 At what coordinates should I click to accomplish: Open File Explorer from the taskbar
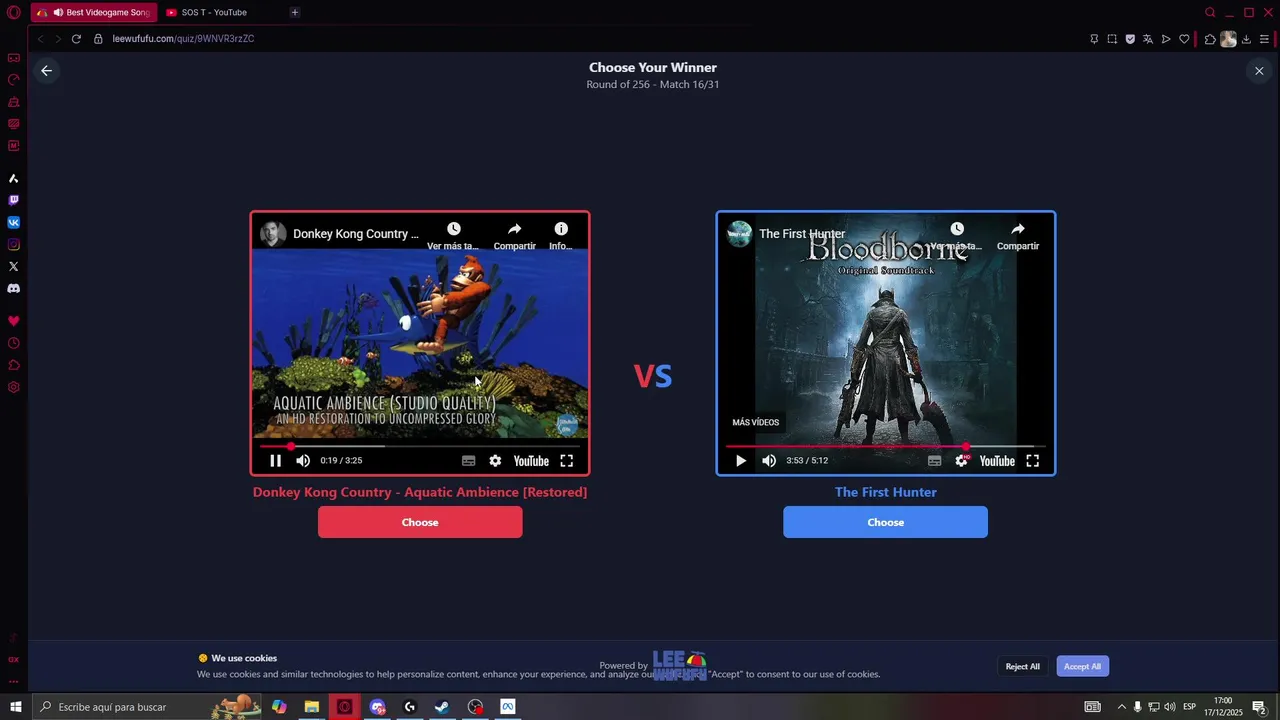pyautogui.click(x=312, y=707)
